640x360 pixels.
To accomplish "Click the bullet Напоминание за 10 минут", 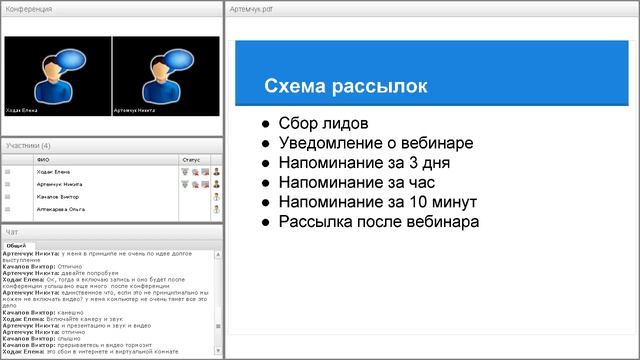I will tap(378, 202).
